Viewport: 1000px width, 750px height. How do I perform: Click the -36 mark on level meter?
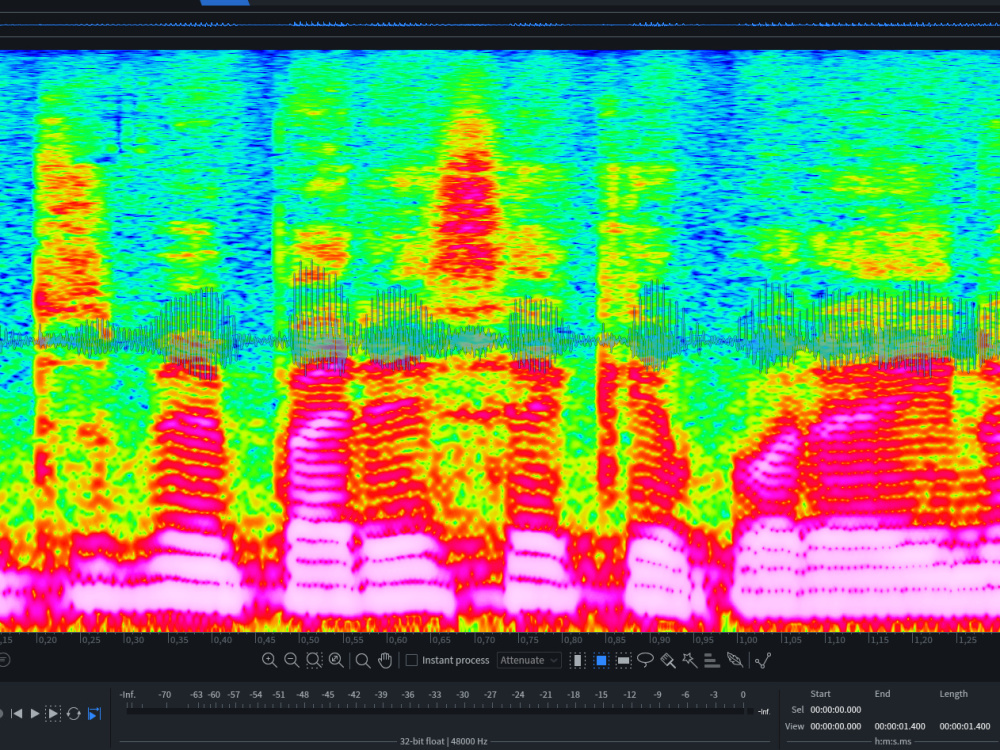pyautogui.click(x=406, y=695)
